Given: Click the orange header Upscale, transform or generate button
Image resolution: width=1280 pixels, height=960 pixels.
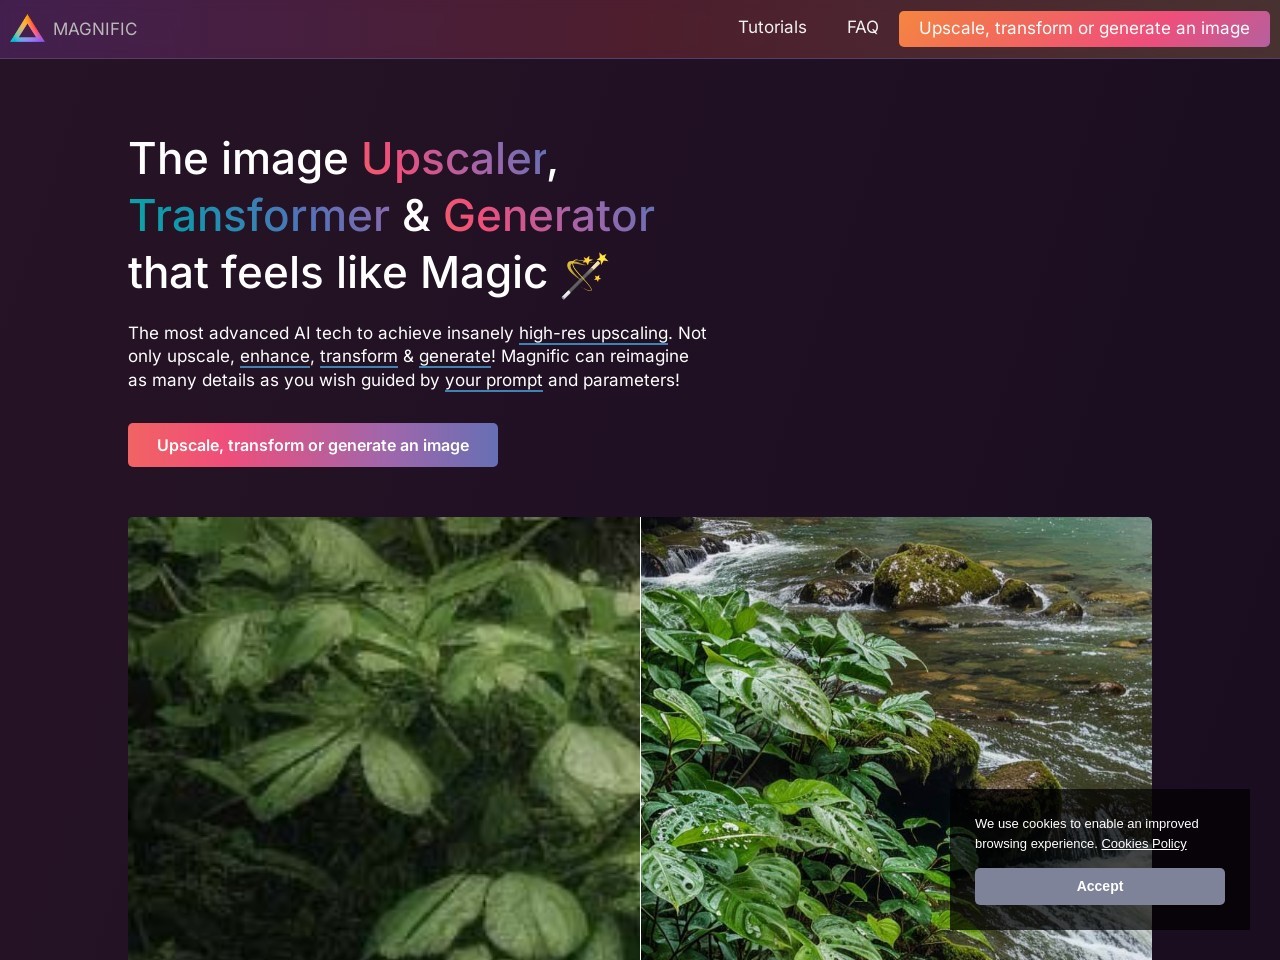Looking at the screenshot, I should coord(1084,29).
